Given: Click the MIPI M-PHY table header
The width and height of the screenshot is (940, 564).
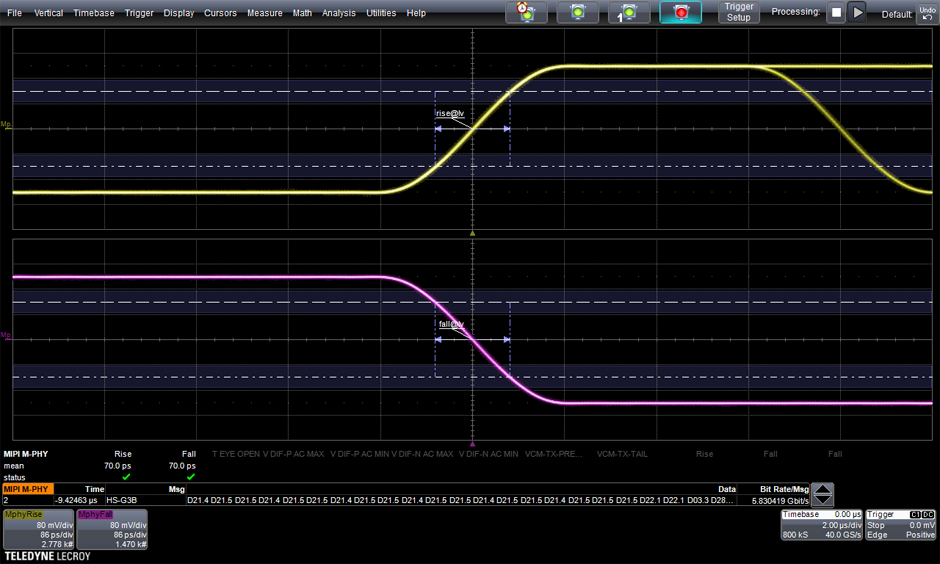Looking at the screenshot, I should click(x=26, y=489).
